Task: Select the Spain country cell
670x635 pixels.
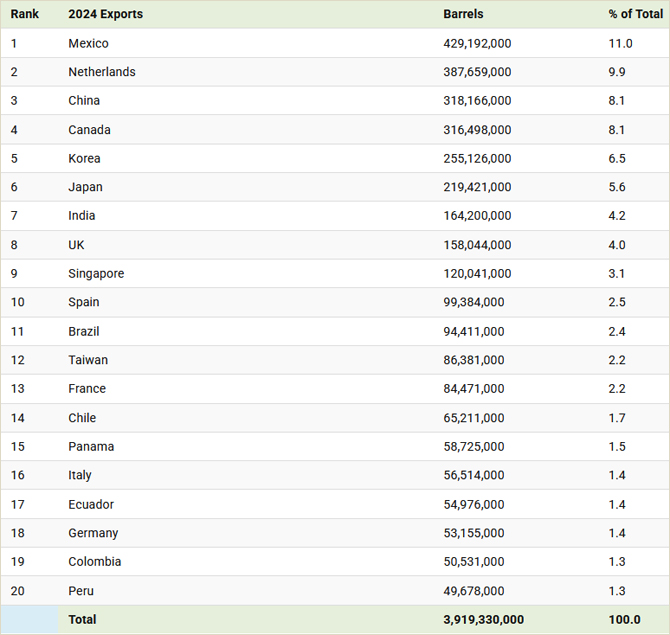Action: click(x=84, y=302)
